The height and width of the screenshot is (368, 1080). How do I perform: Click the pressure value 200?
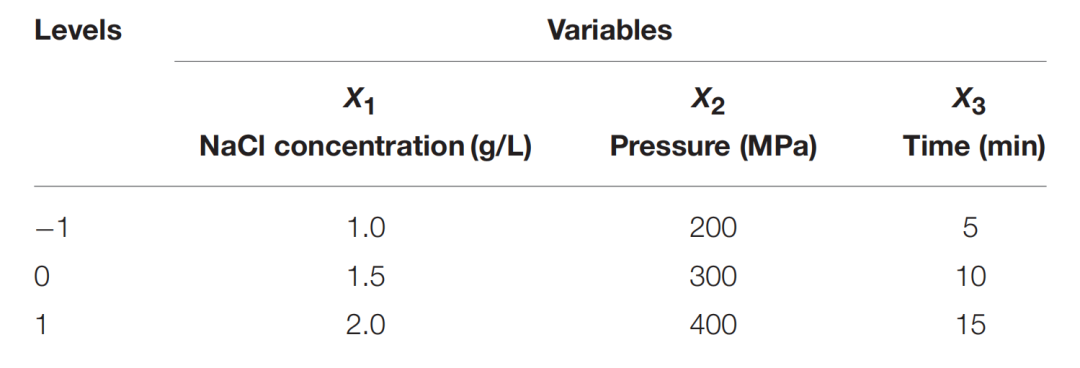pyautogui.click(x=713, y=227)
